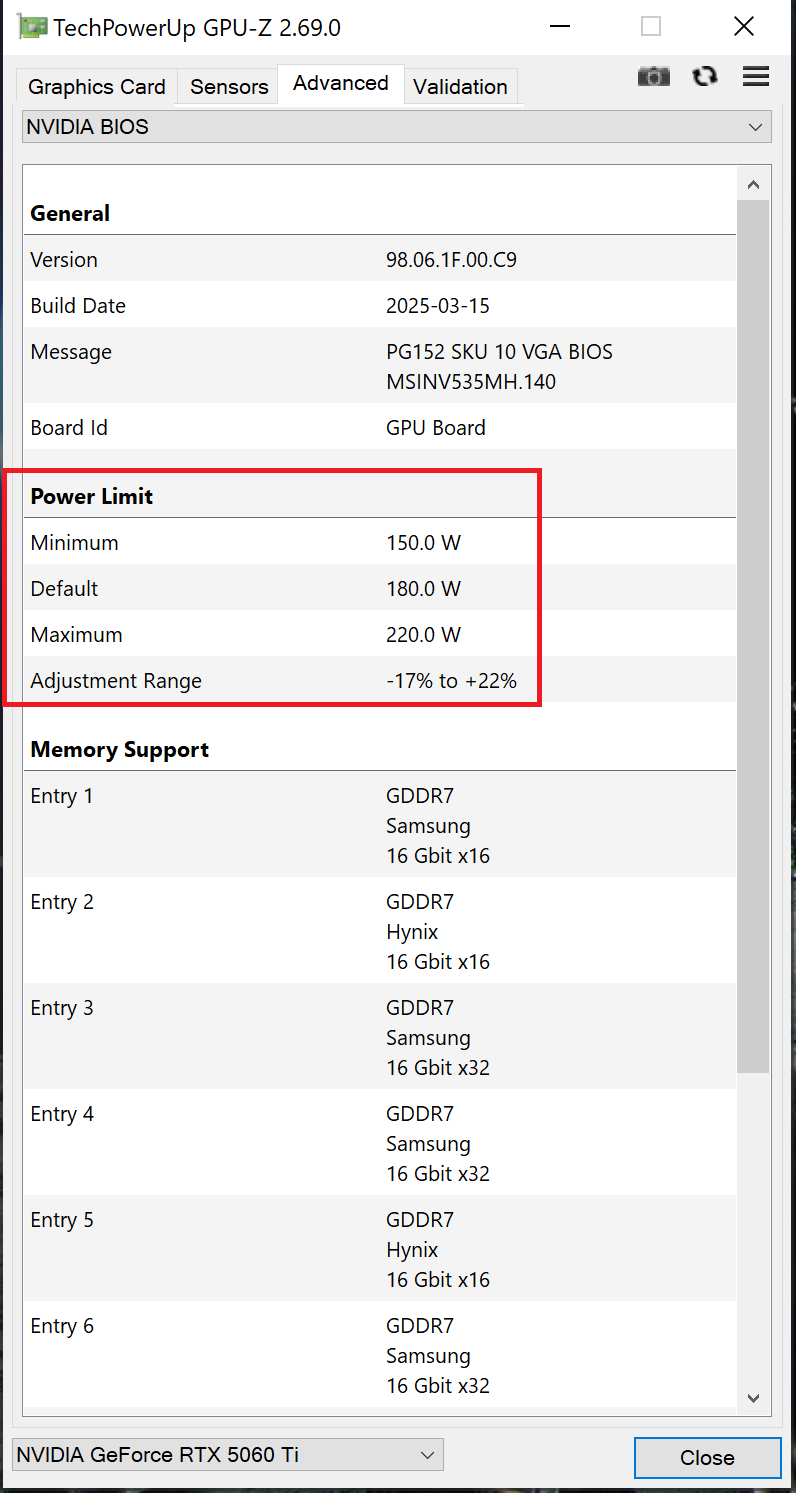Expand the NVIDIA GeForce RTX 5060 Ti selector
Viewport: 796px width, 1493px height.
(x=228, y=1455)
